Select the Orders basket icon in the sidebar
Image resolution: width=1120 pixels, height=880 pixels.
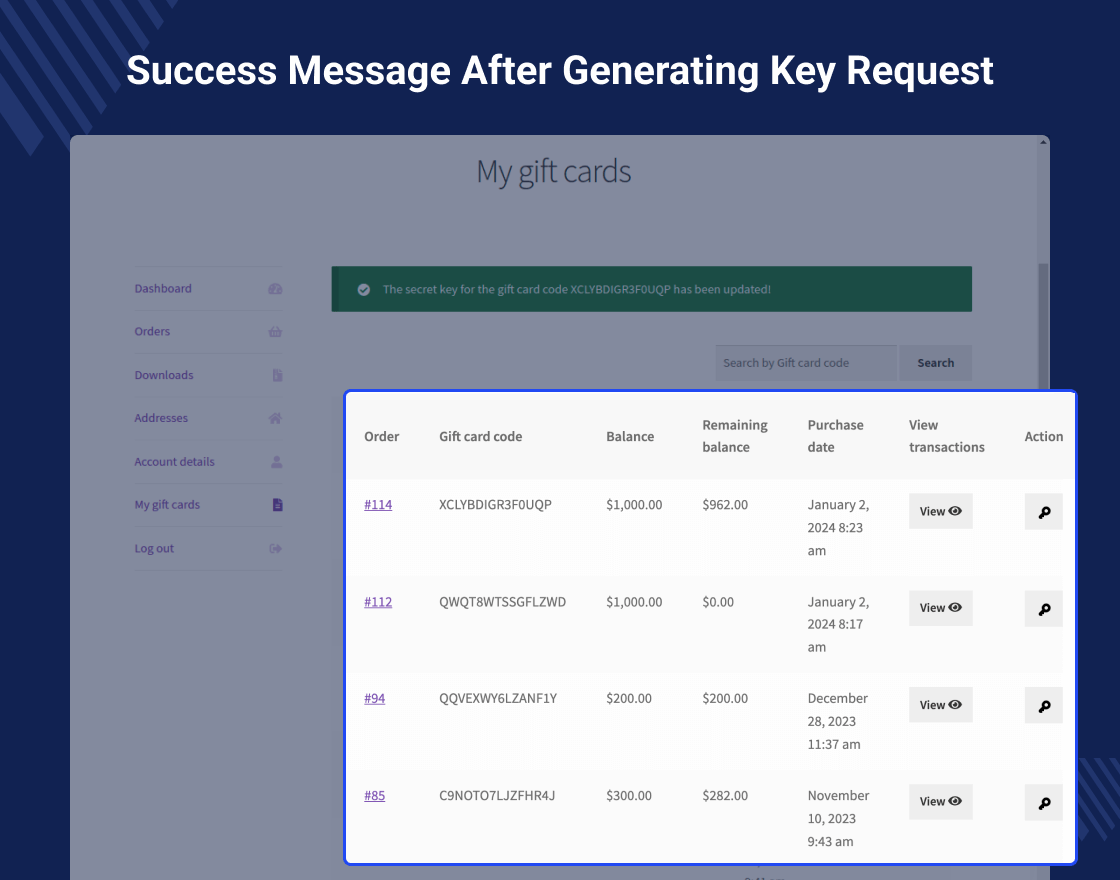pos(275,331)
